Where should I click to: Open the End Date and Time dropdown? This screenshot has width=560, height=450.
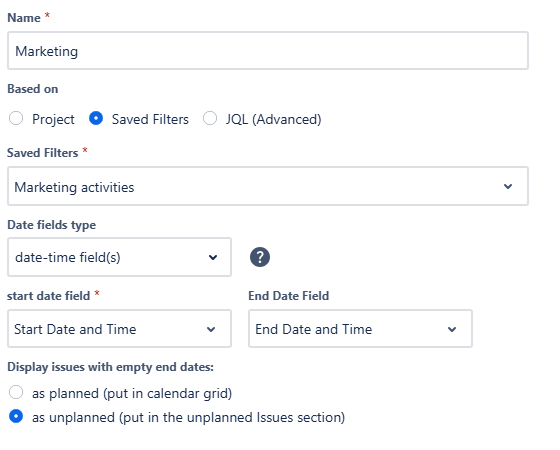(x=360, y=329)
